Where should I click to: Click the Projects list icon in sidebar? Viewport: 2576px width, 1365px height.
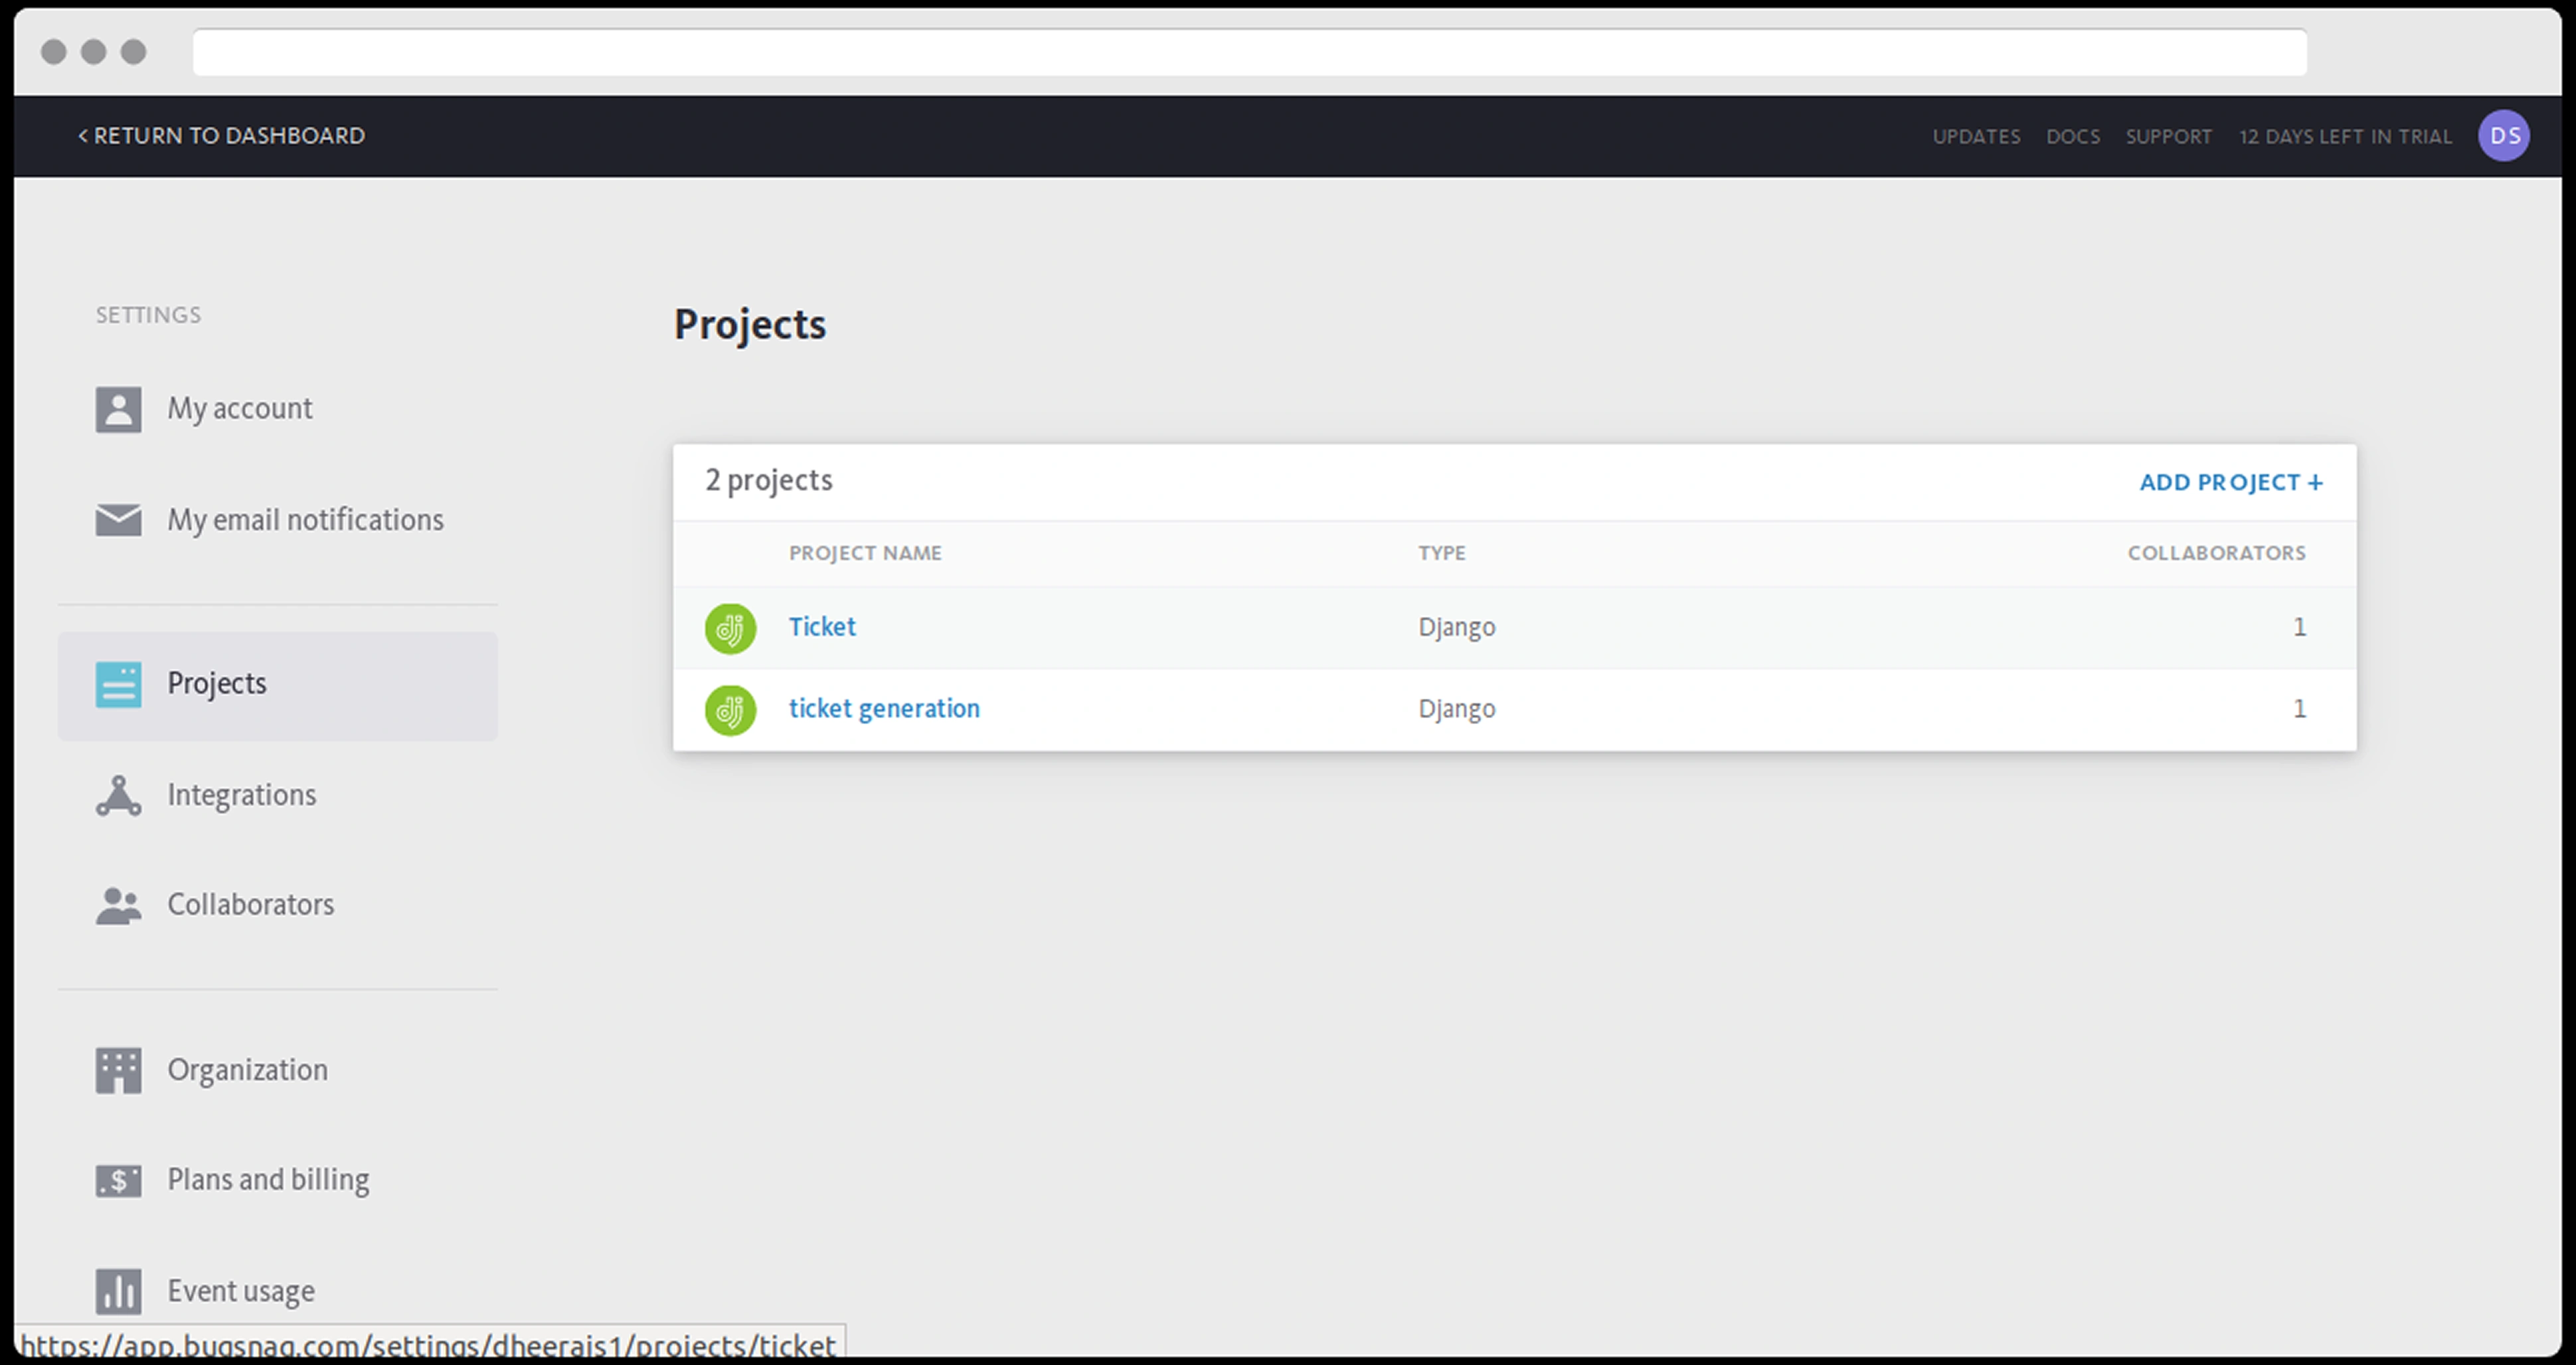click(x=118, y=684)
